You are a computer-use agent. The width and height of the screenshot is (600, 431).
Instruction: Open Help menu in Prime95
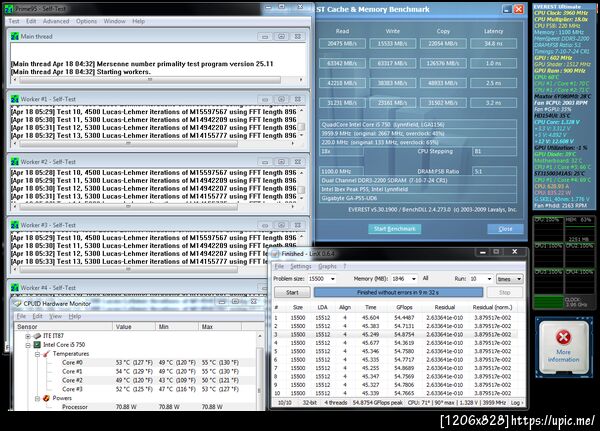139,21
